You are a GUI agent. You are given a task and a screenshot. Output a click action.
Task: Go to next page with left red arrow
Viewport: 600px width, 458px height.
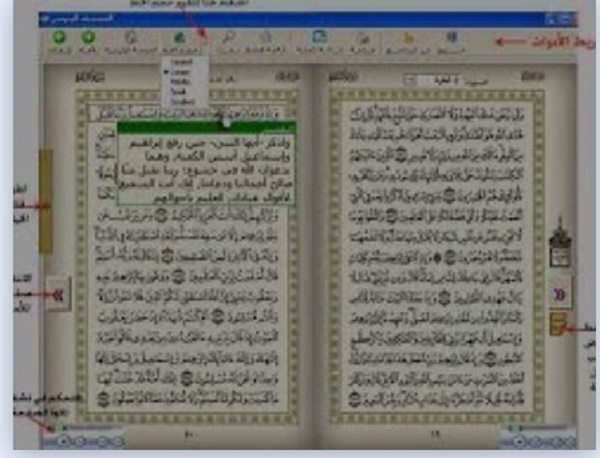58,295
